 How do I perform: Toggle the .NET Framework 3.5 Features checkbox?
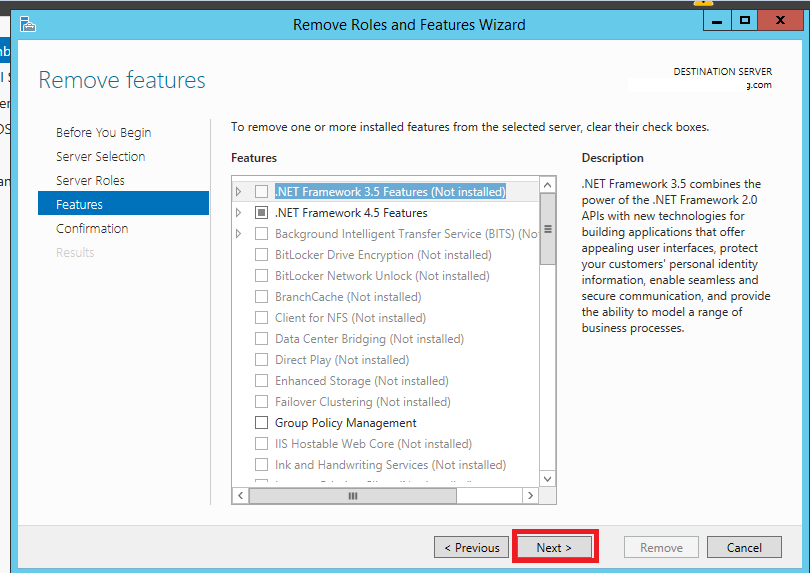(x=261, y=192)
